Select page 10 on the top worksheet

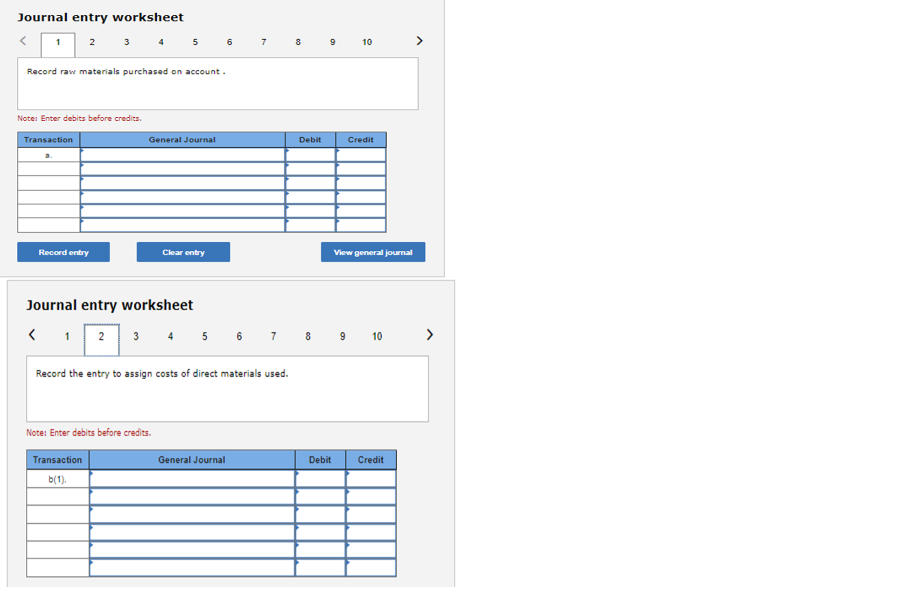pos(366,42)
